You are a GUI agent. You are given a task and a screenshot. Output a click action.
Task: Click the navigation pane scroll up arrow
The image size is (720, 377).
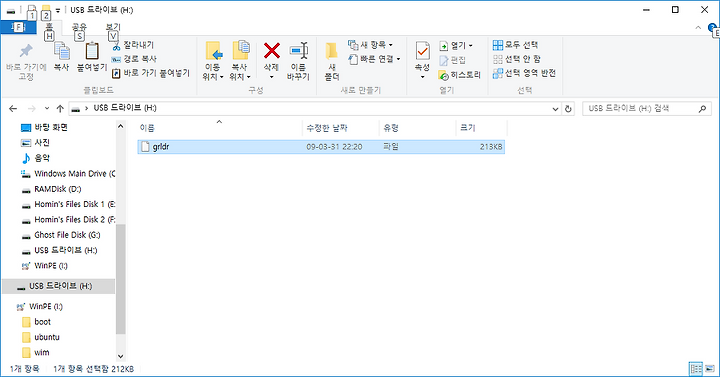point(120,126)
